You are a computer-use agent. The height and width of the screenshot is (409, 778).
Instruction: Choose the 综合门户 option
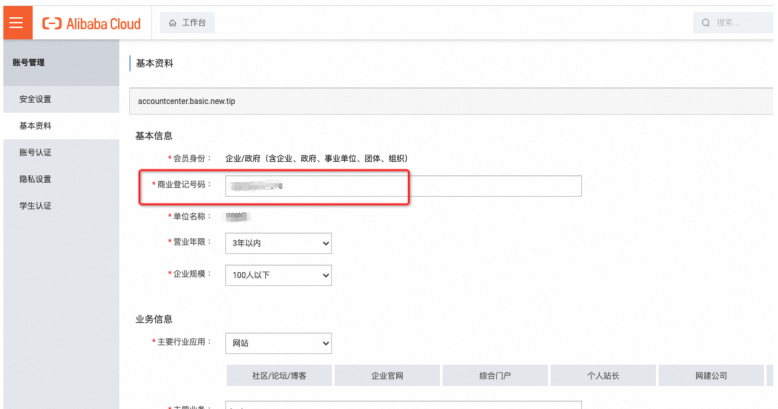click(x=495, y=376)
